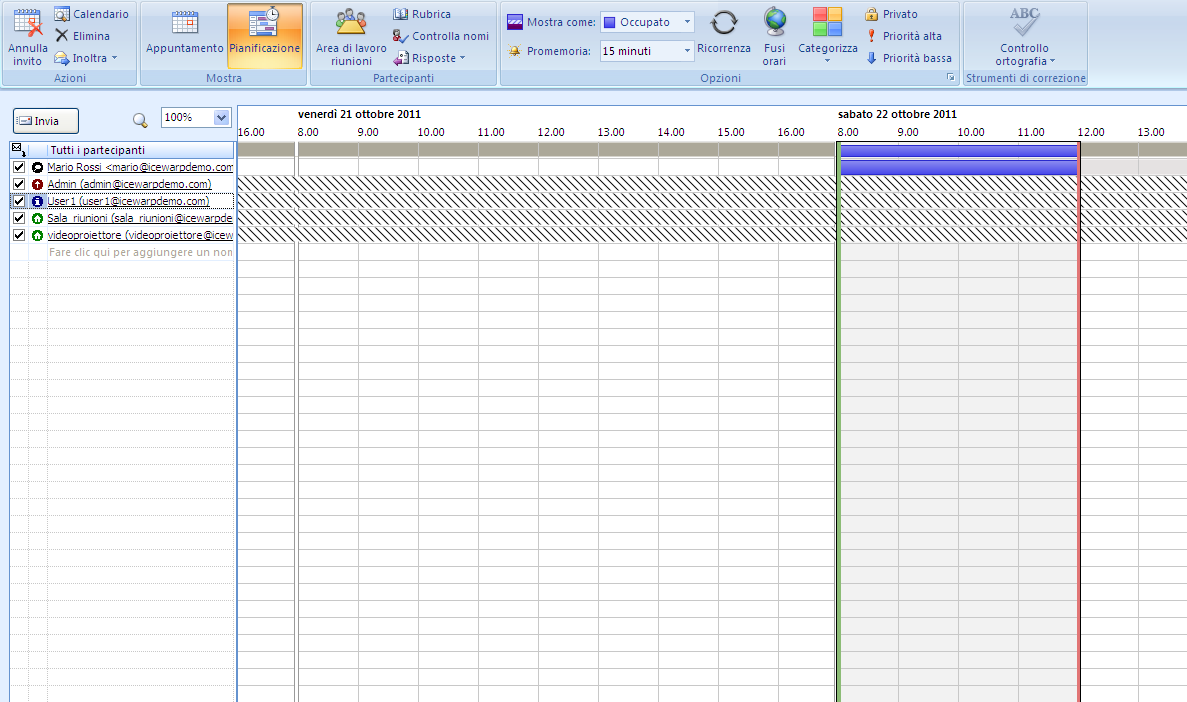Select the User1 attendee entry
This screenshot has width=1187, height=702.
tap(129, 201)
